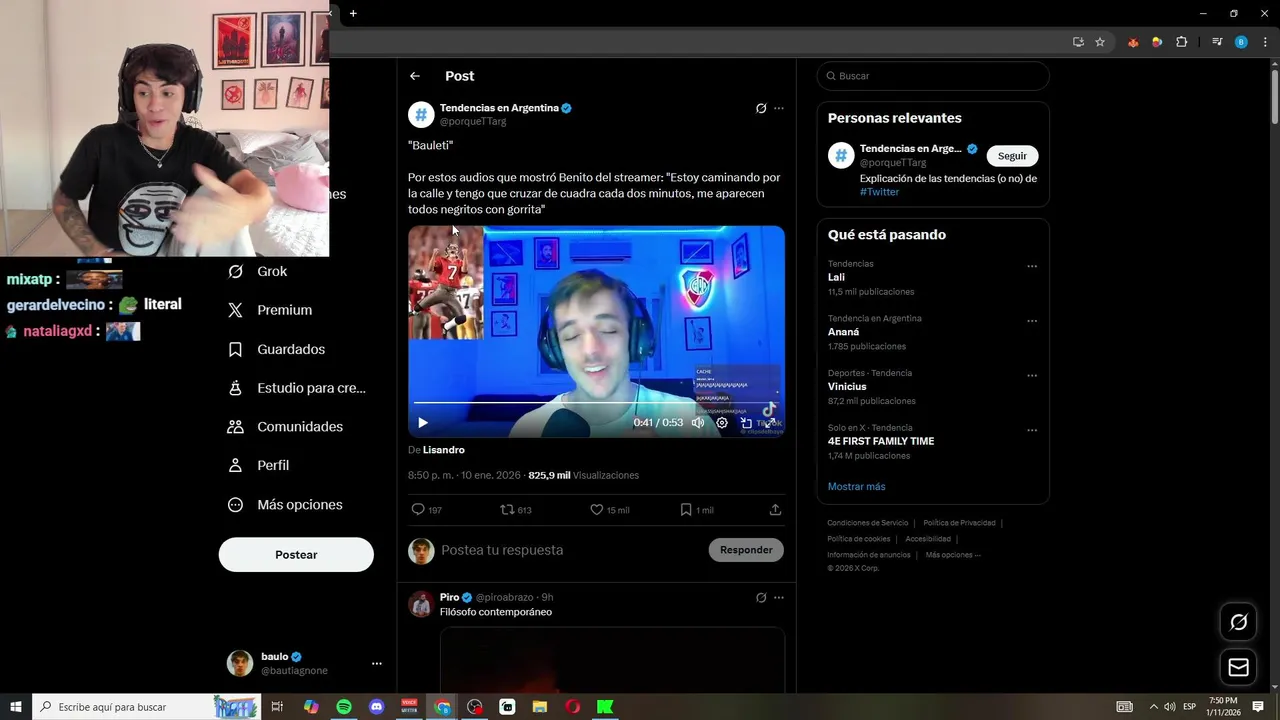Viewport: 1280px width, 720px height.
Task: Expand Más opciones menu
Action: pos(285,505)
